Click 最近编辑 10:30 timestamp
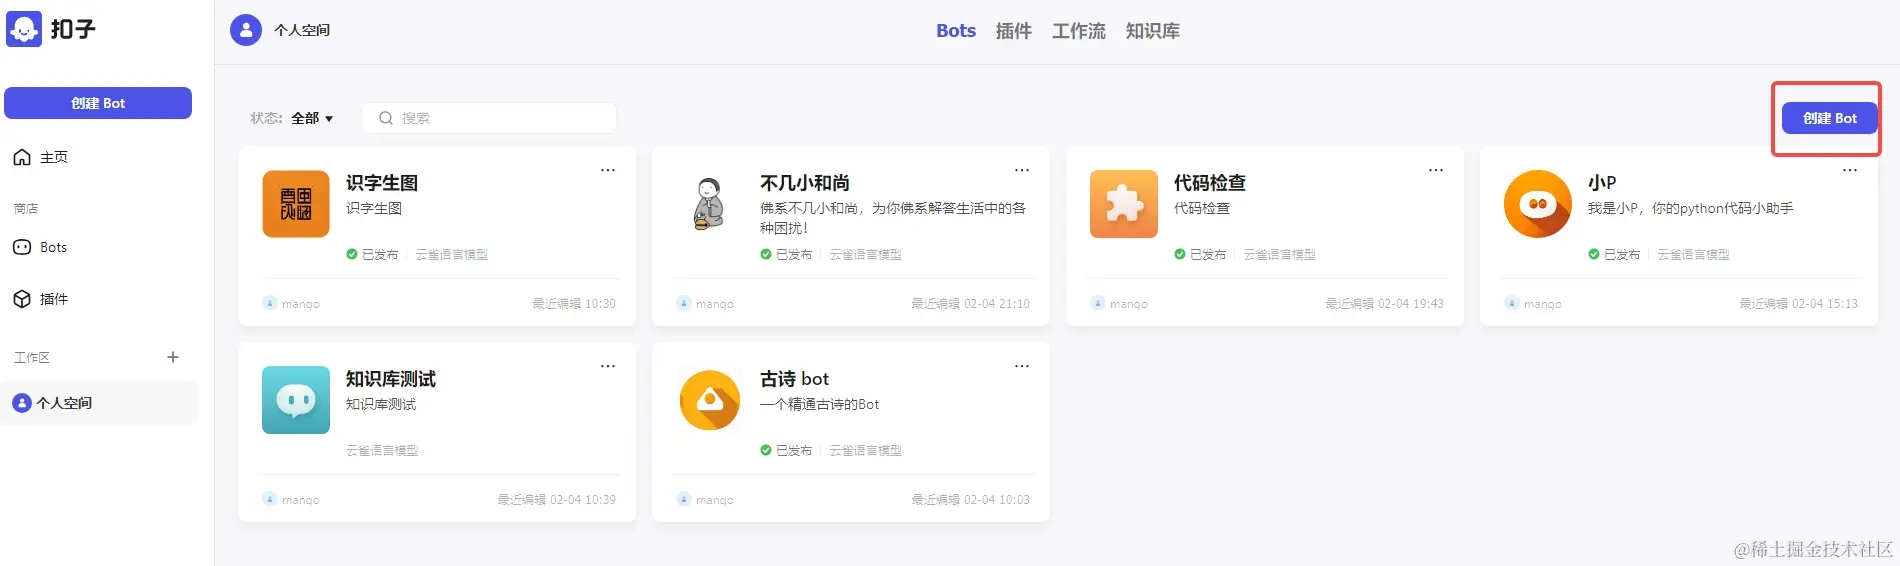The height and width of the screenshot is (566, 1900). tap(574, 303)
